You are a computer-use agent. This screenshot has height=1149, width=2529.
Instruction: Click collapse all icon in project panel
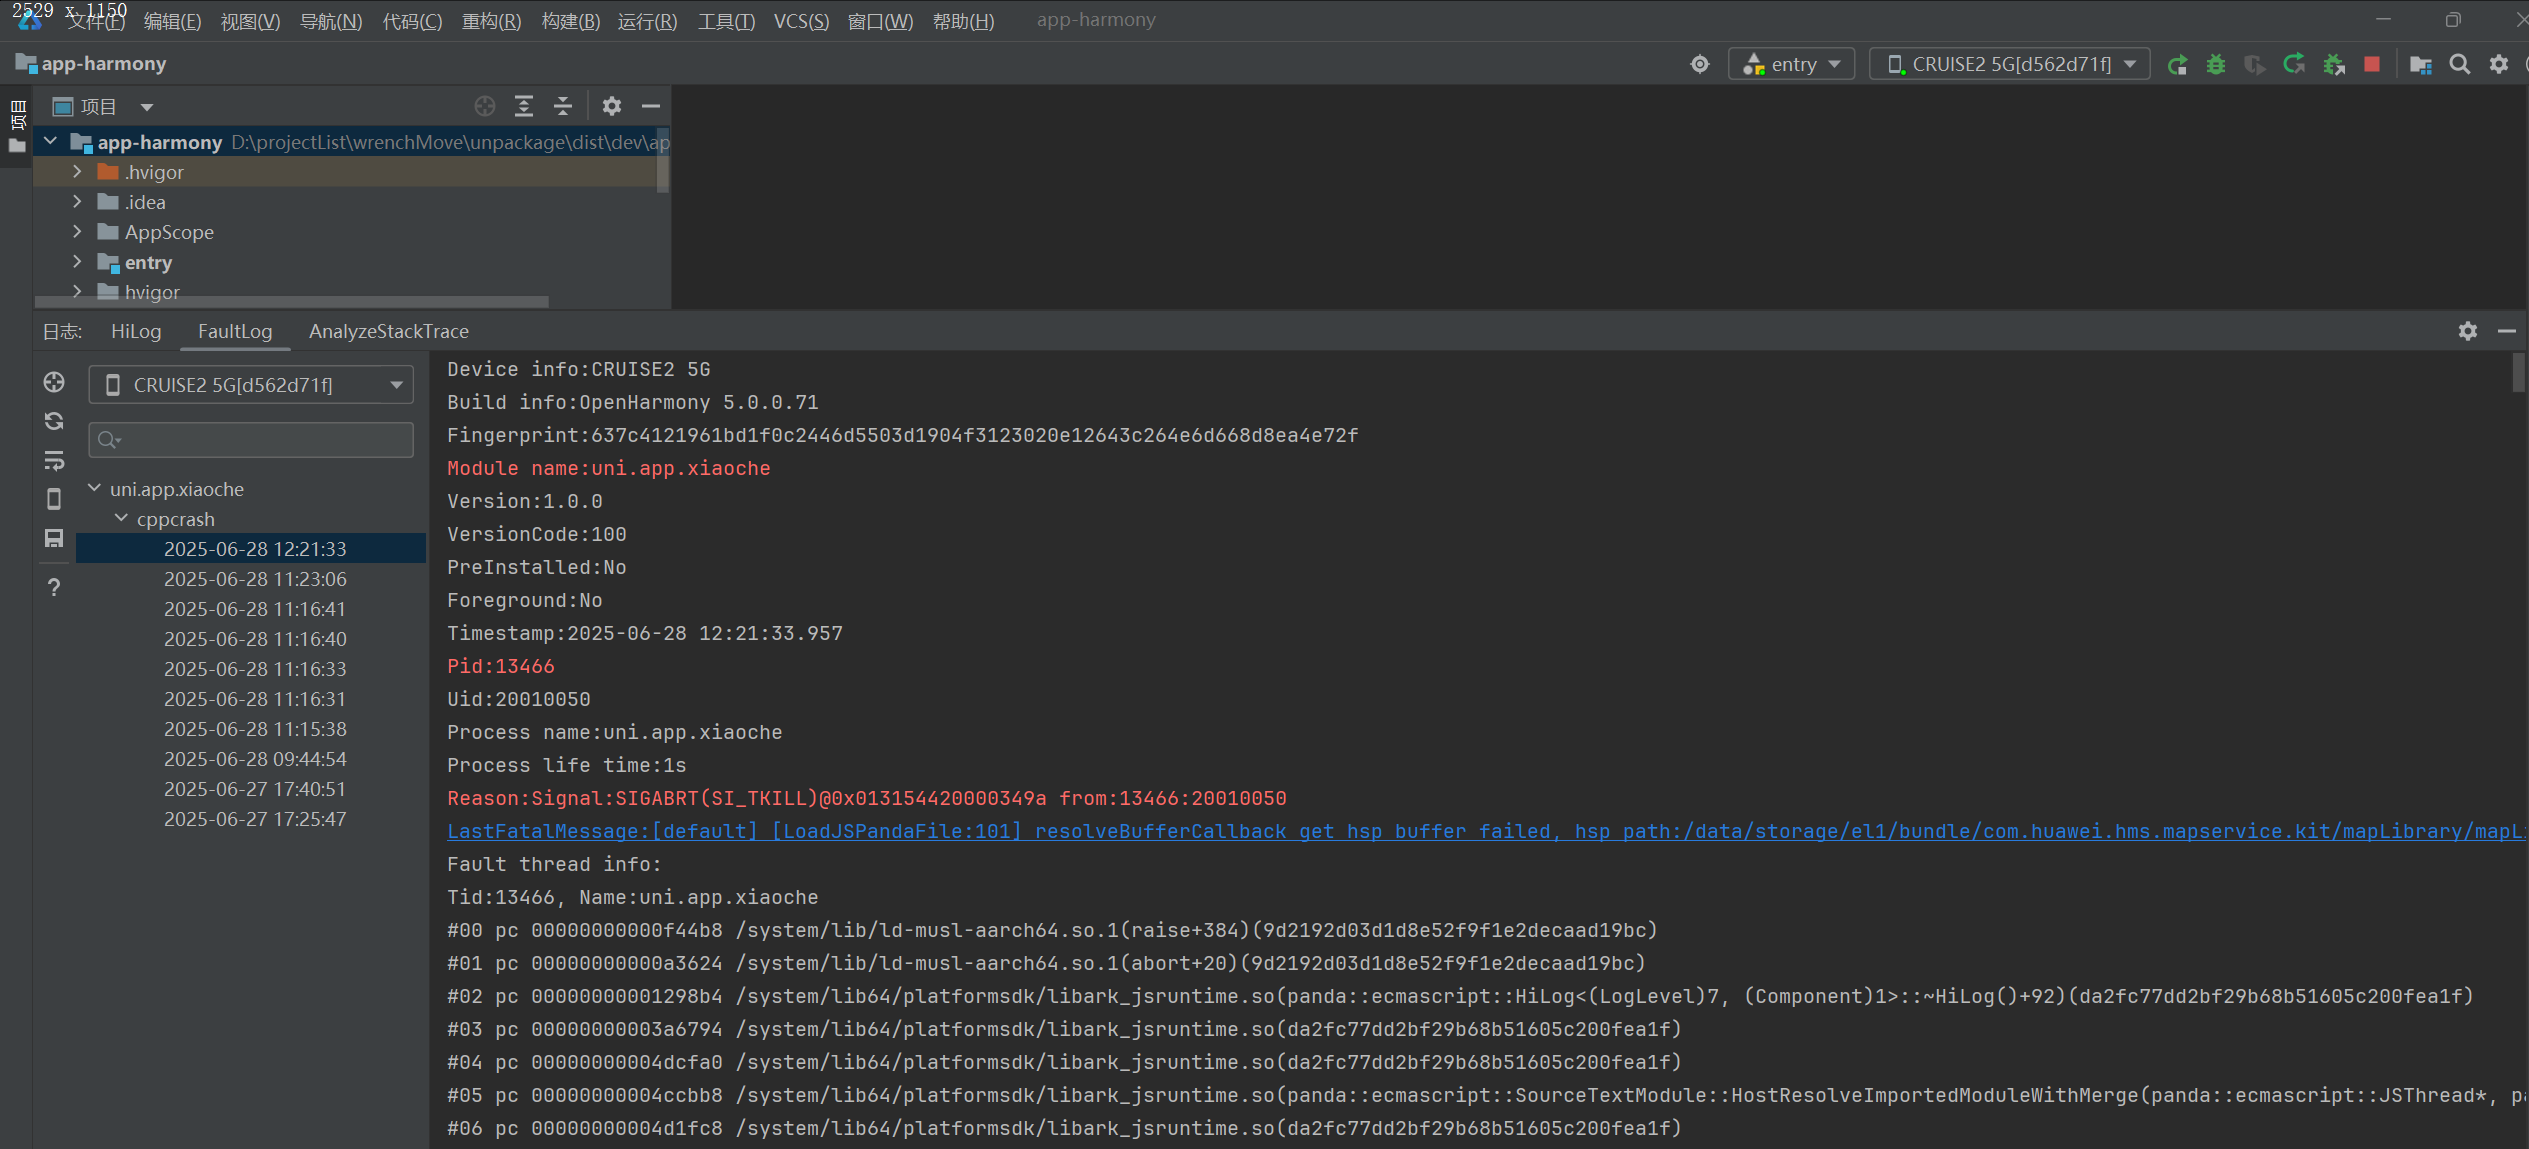pos(563,106)
